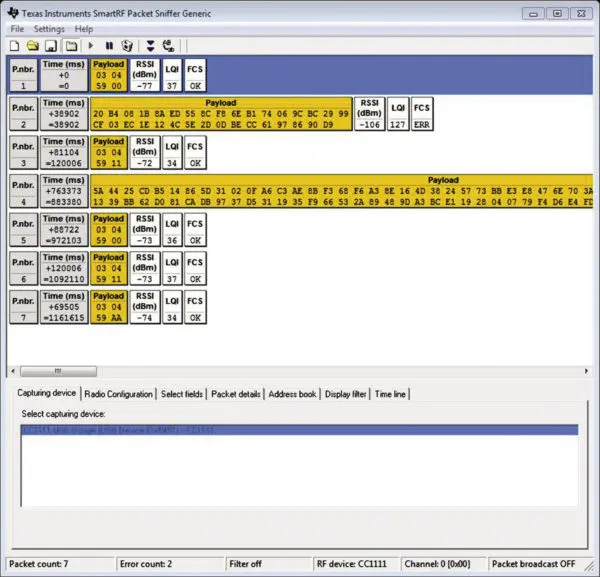Open the Display filter tab
This screenshot has width=600, height=577.
(346, 394)
